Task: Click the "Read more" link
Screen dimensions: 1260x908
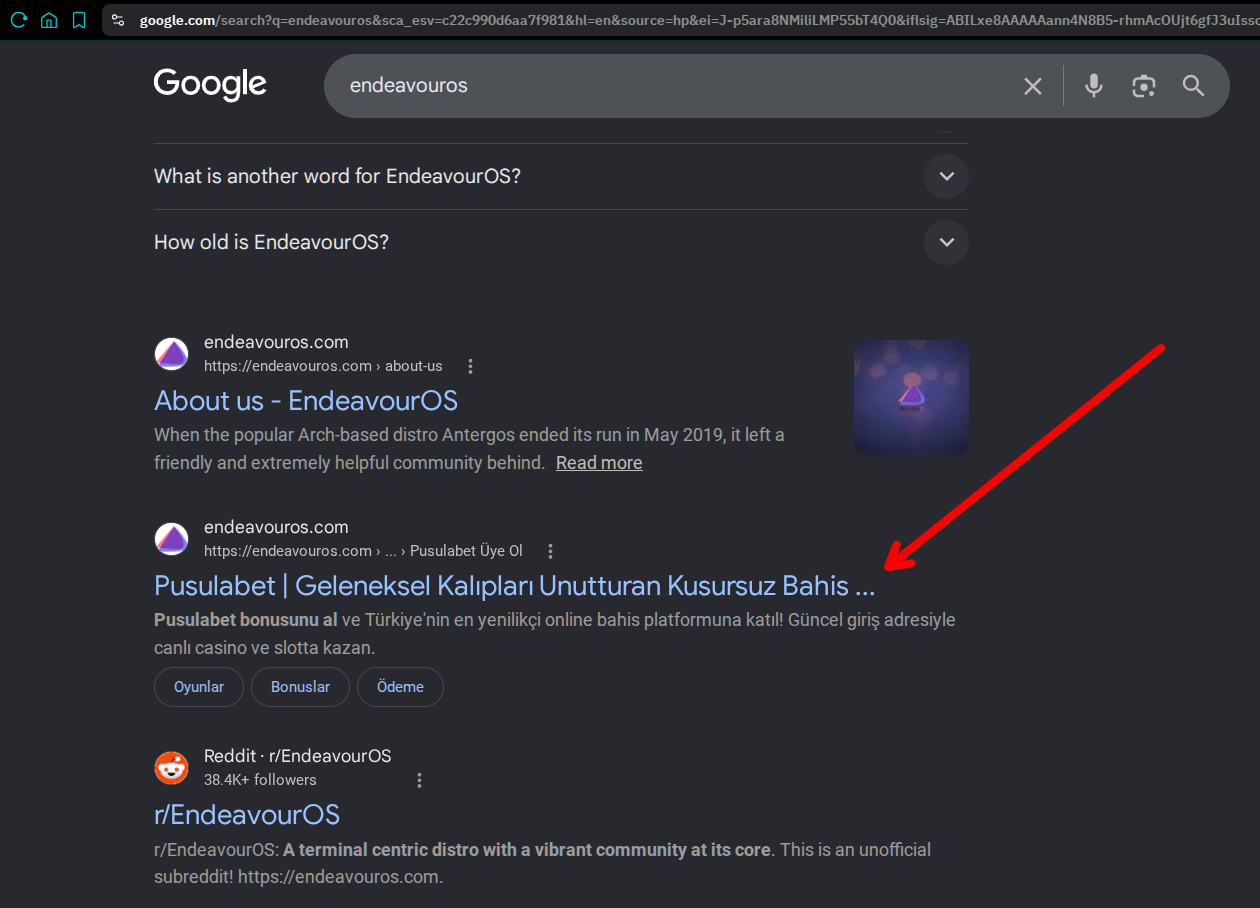Action: click(599, 463)
